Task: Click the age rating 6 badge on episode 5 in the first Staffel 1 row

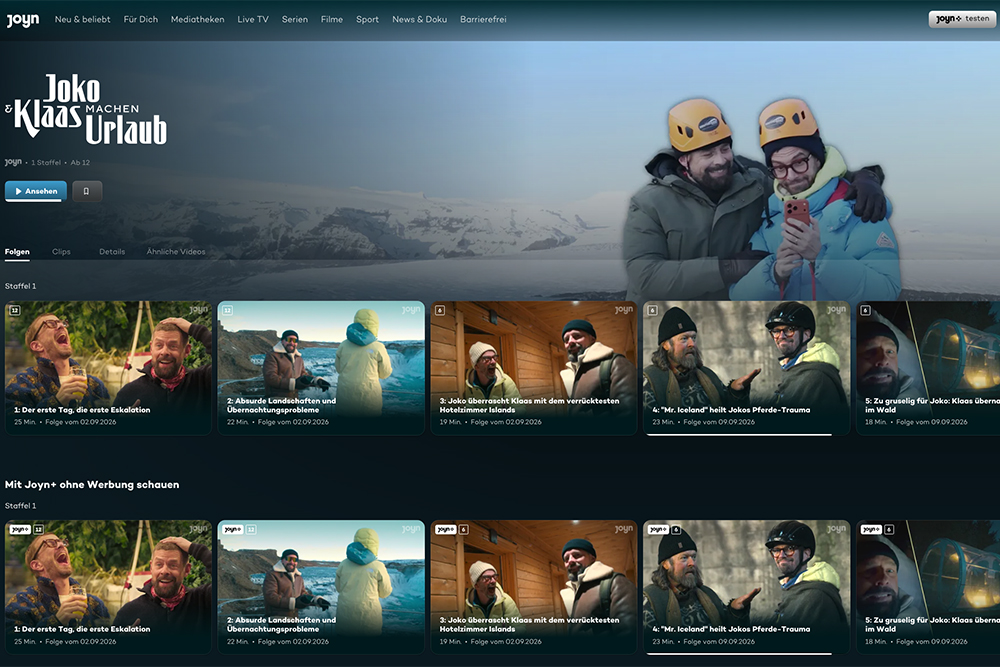Action: pyautogui.click(x=865, y=311)
